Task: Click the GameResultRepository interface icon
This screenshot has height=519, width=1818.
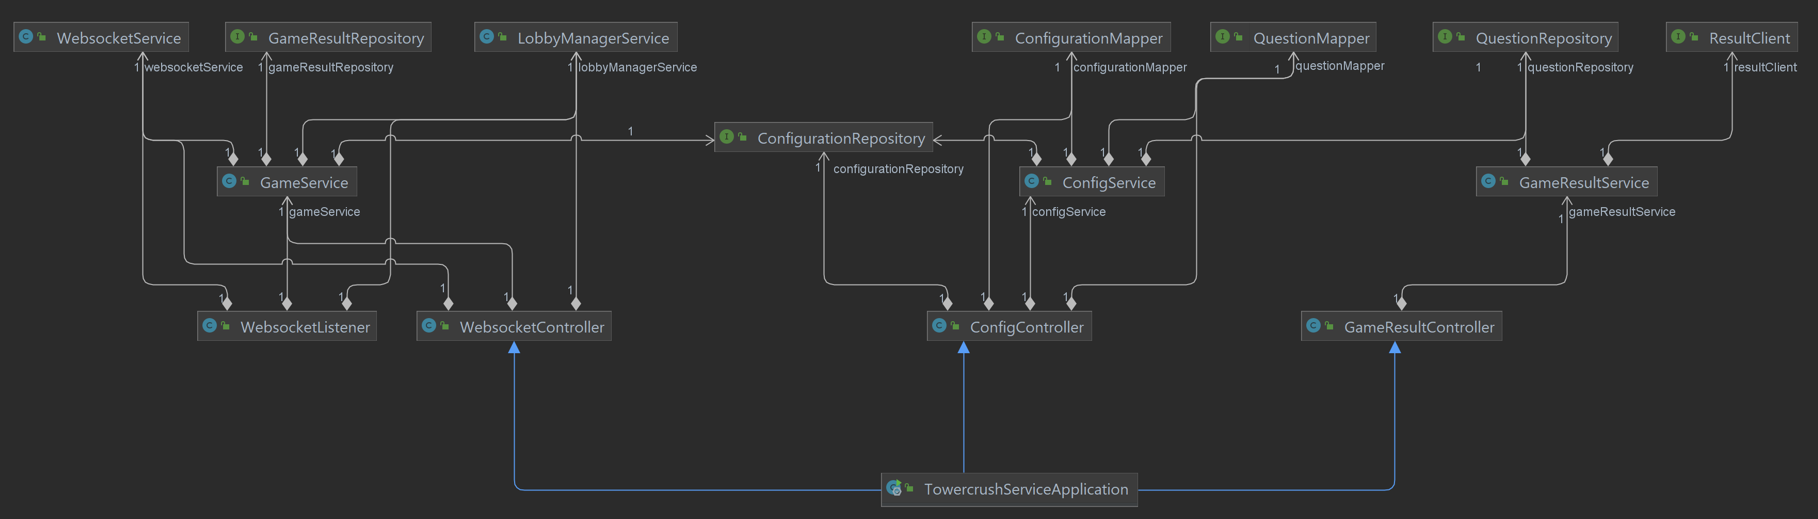Action: (237, 37)
